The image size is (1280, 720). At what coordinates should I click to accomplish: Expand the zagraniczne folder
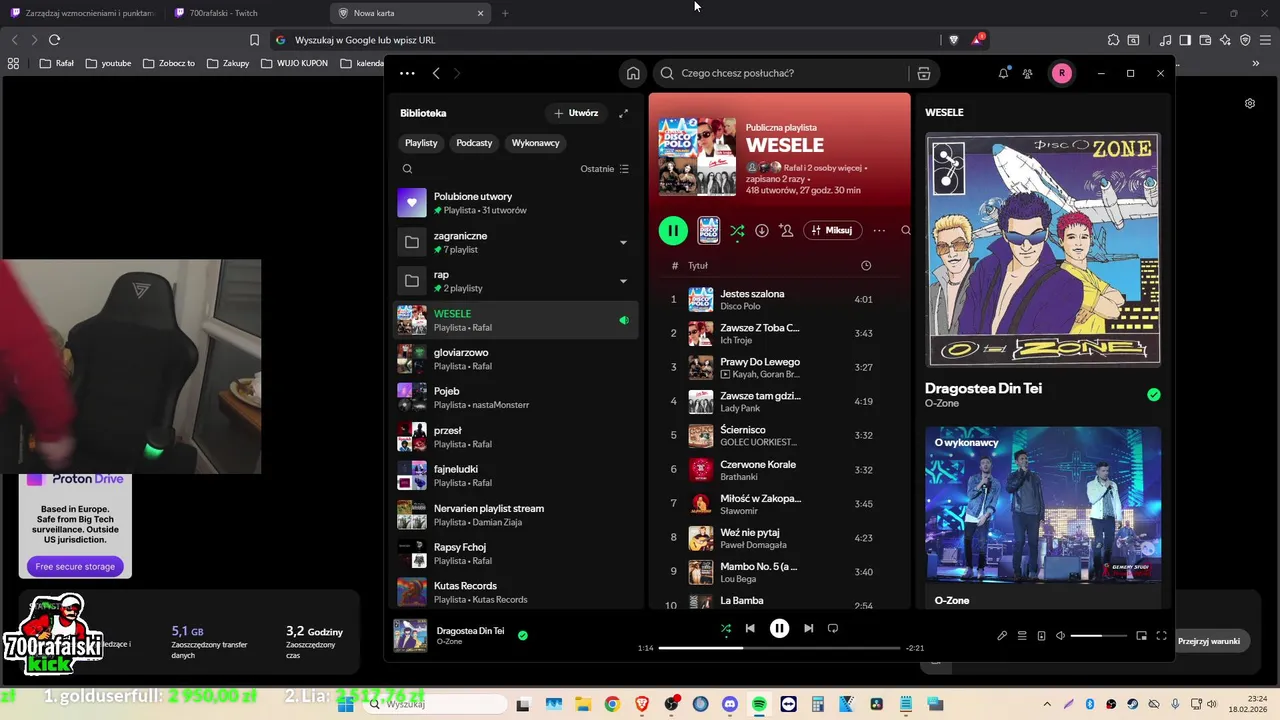point(623,242)
